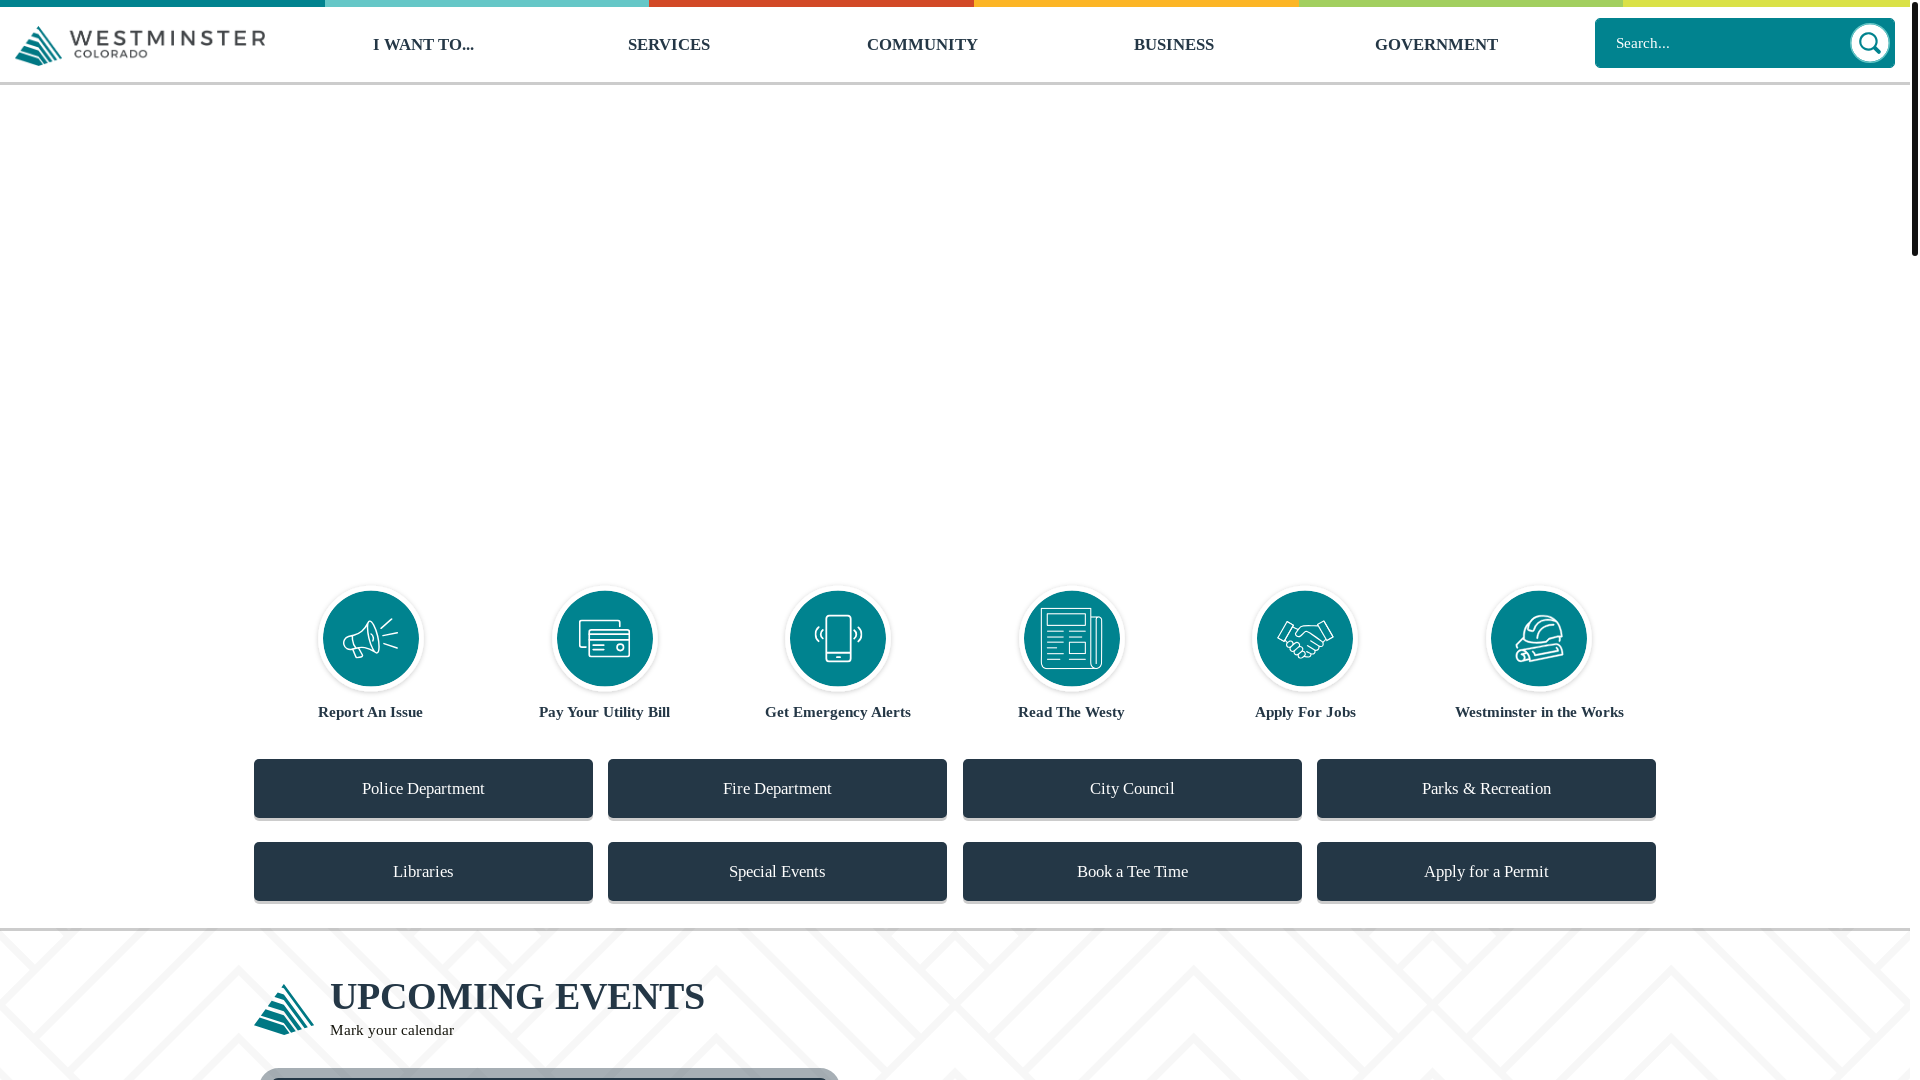The image size is (1920, 1080).
Task: Click the Apply For Jobs label
Action: click(1305, 712)
